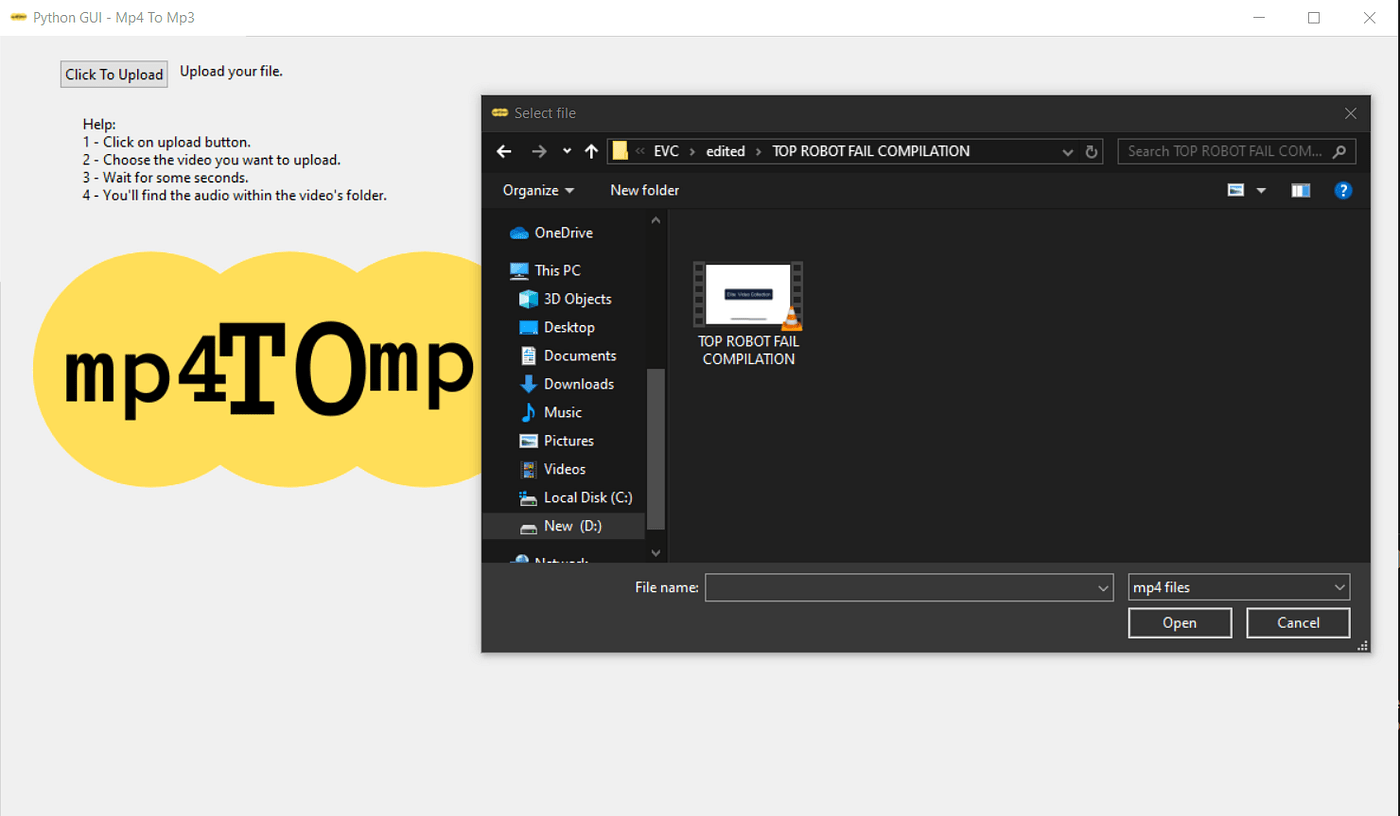This screenshot has width=1400, height=816.
Task: Show the preview pane
Action: point(1300,189)
